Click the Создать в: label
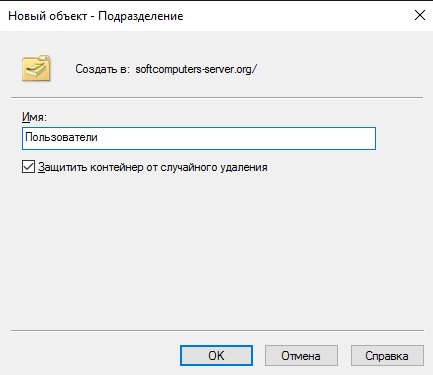The width and height of the screenshot is (433, 375). (x=102, y=69)
